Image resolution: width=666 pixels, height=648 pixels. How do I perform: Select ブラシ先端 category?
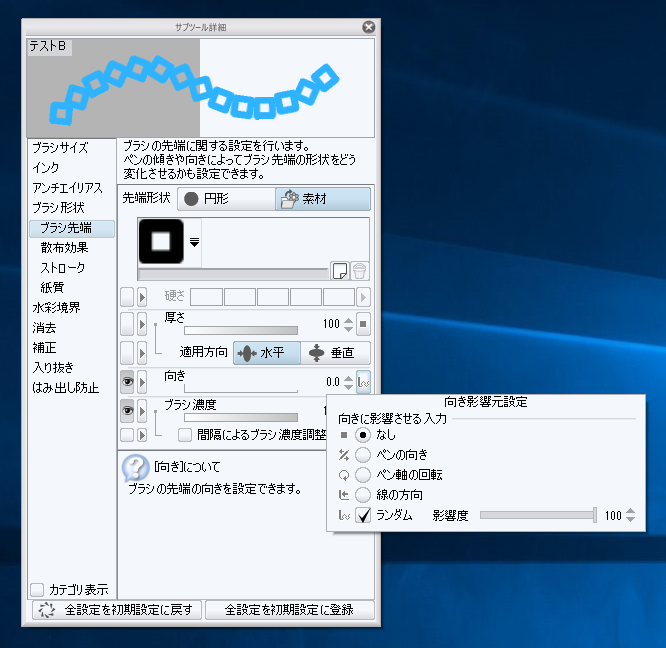coord(72,228)
